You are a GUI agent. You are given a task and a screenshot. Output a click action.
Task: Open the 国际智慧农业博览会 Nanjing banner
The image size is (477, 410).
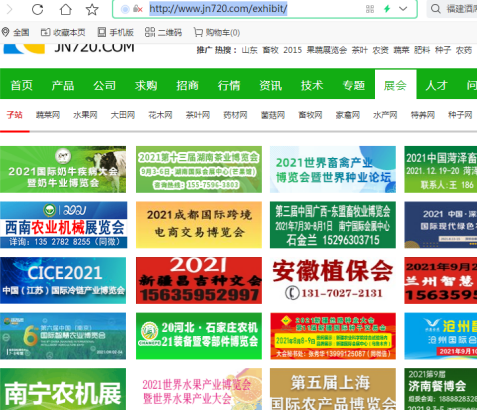[x=63, y=336]
